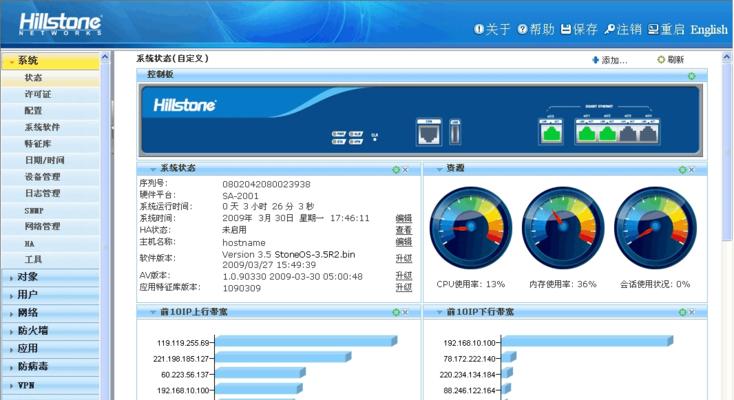The height and width of the screenshot is (400, 734).
Task: Click the 内存使用率 gauge
Action: [563, 228]
